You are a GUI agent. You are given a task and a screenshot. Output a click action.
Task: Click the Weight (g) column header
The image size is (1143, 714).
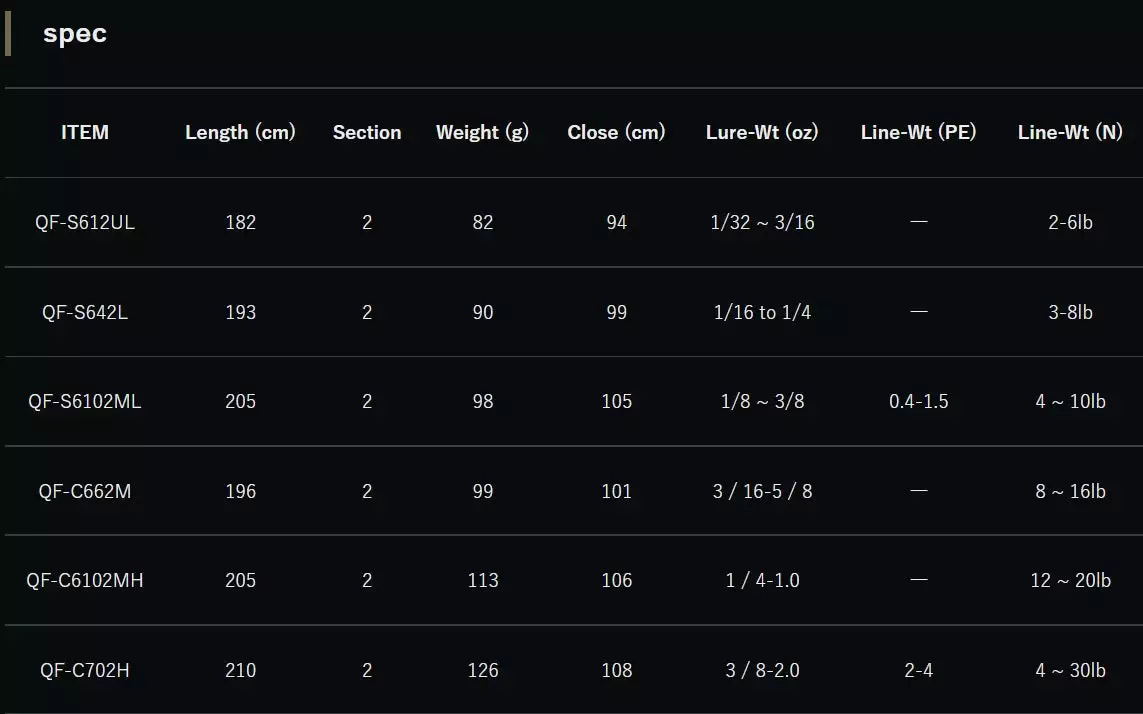coord(482,132)
